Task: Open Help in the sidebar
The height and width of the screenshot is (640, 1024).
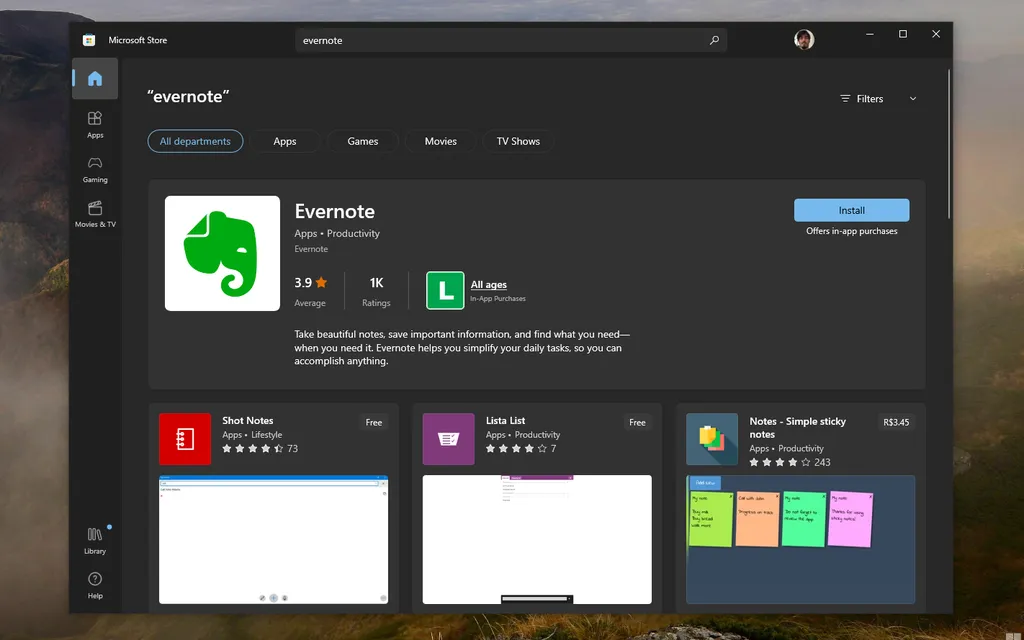Action: point(95,585)
